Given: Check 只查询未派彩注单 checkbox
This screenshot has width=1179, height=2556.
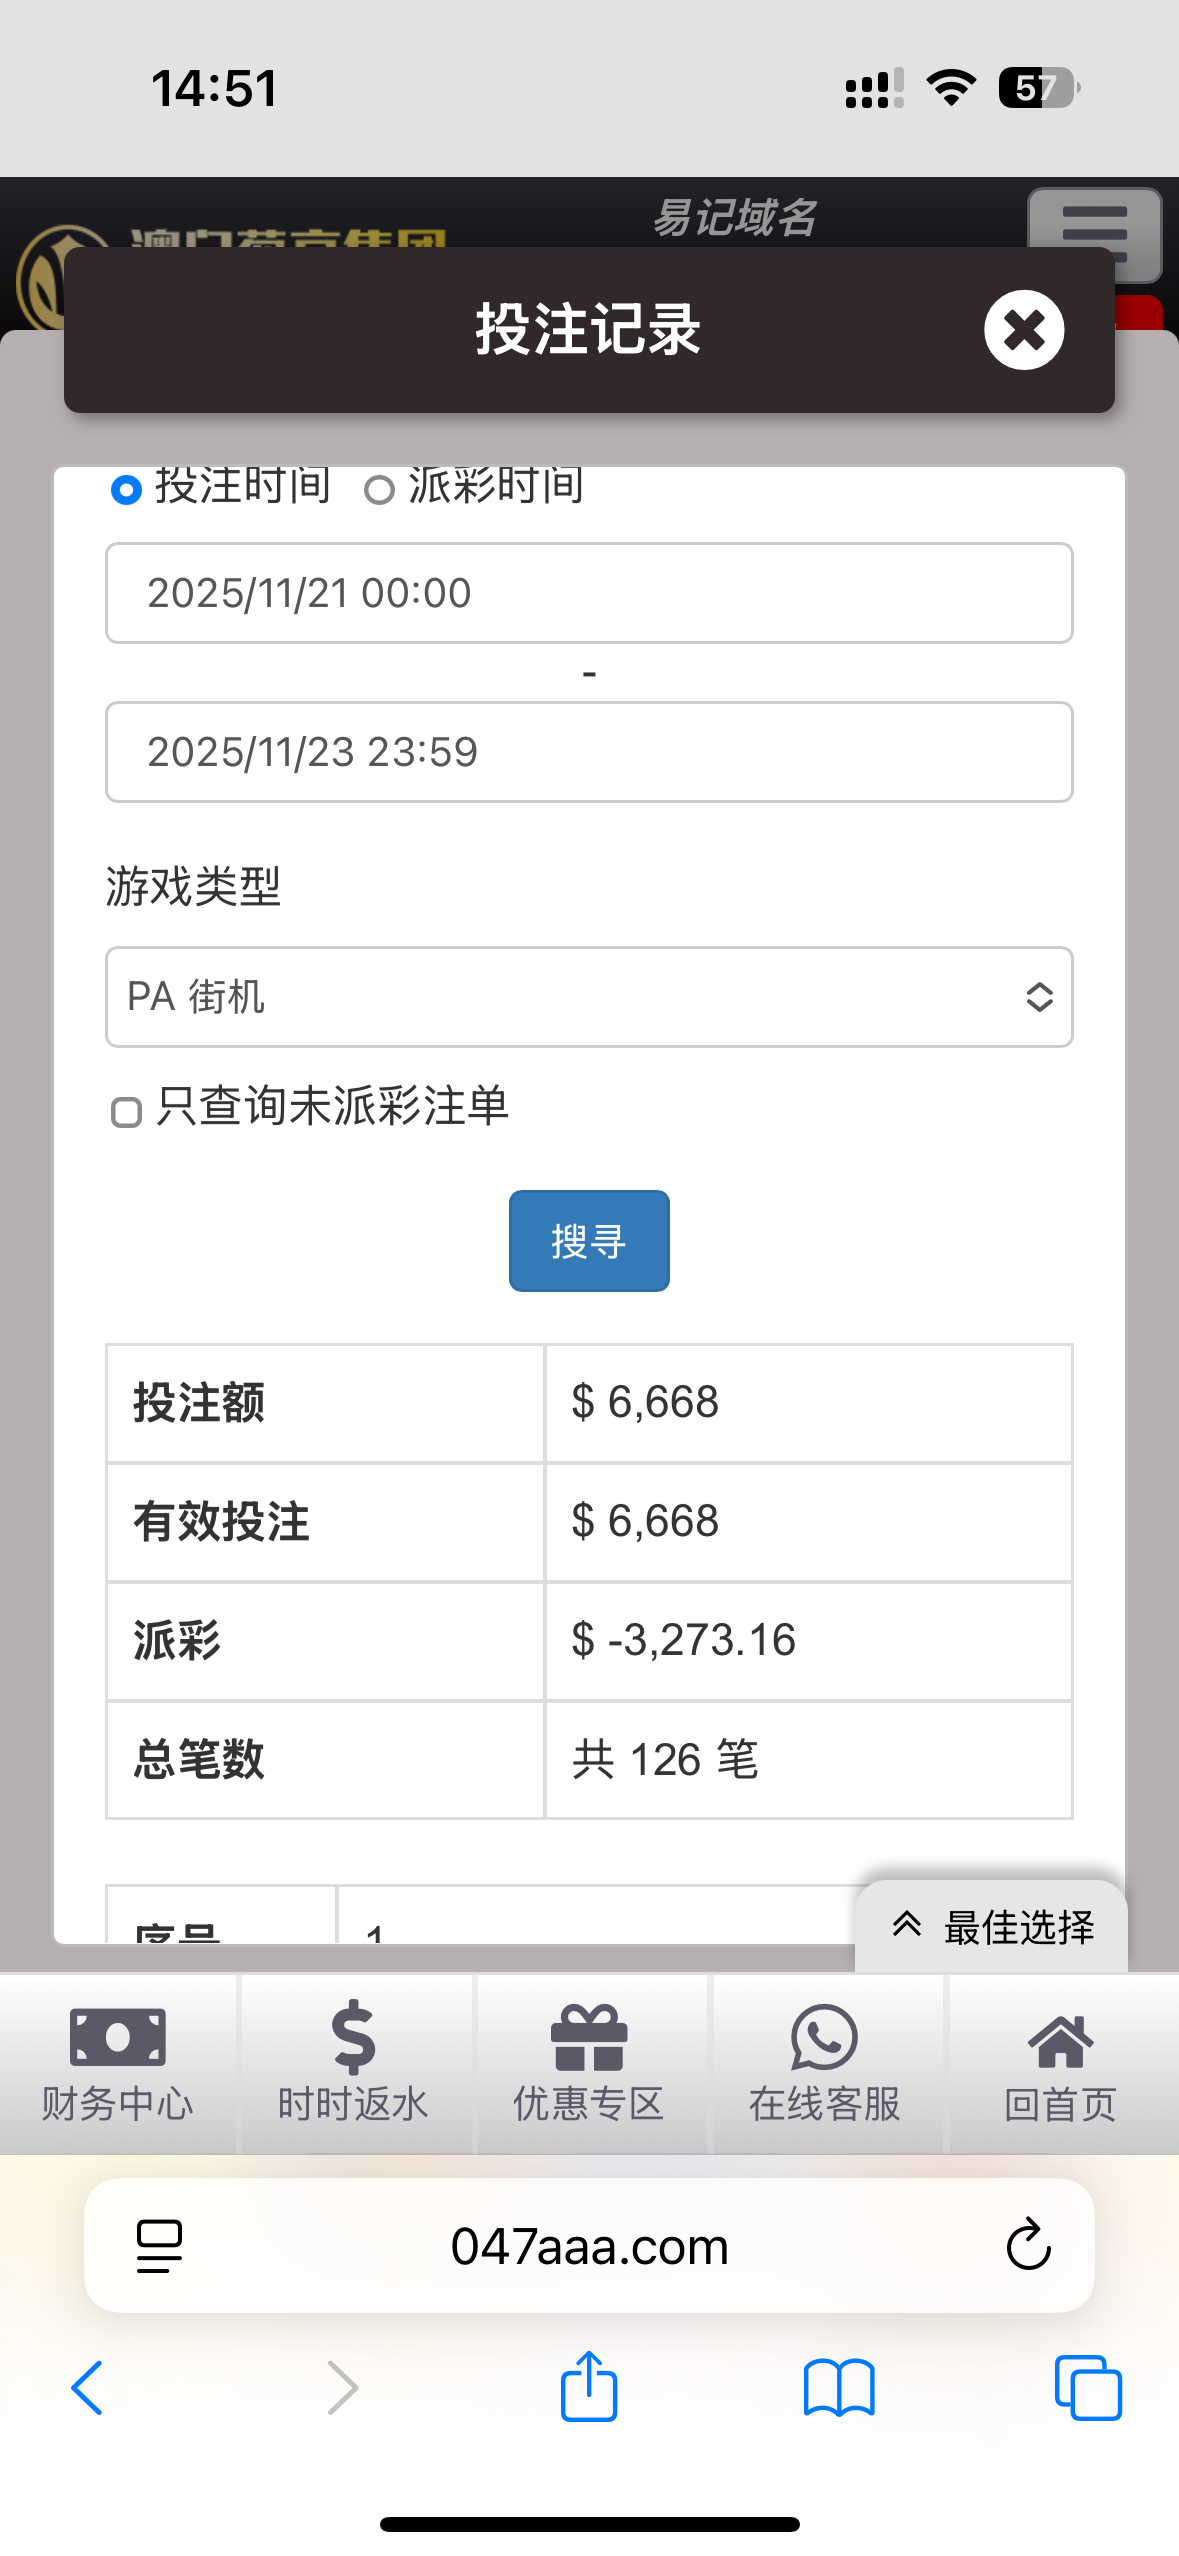Looking at the screenshot, I should coord(126,1112).
